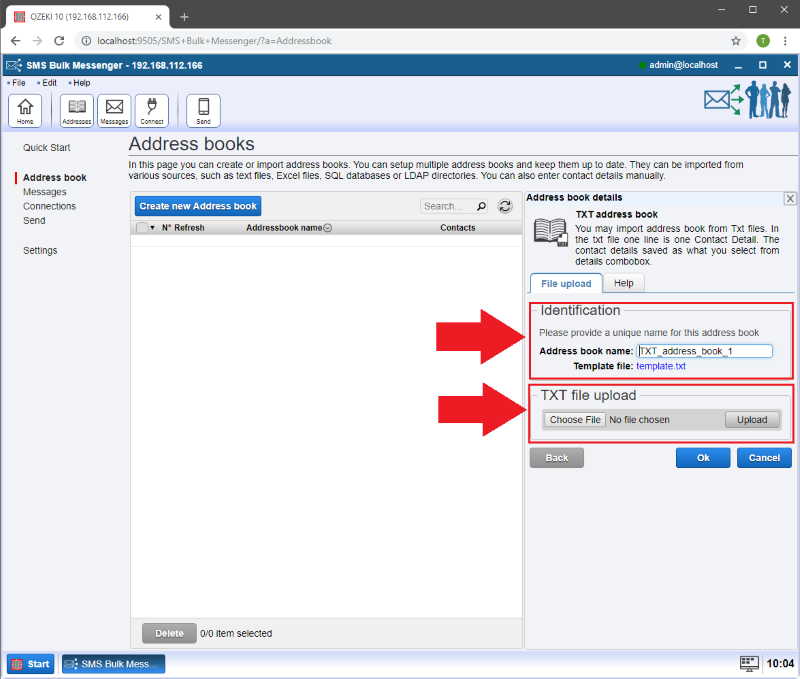Close the Address book details panel
Image resolution: width=800 pixels, height=679 pixels.
coord(789,199)
